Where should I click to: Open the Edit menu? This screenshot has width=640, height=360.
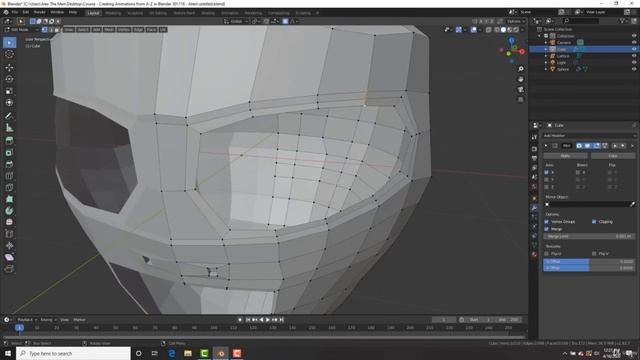[25, 12]
